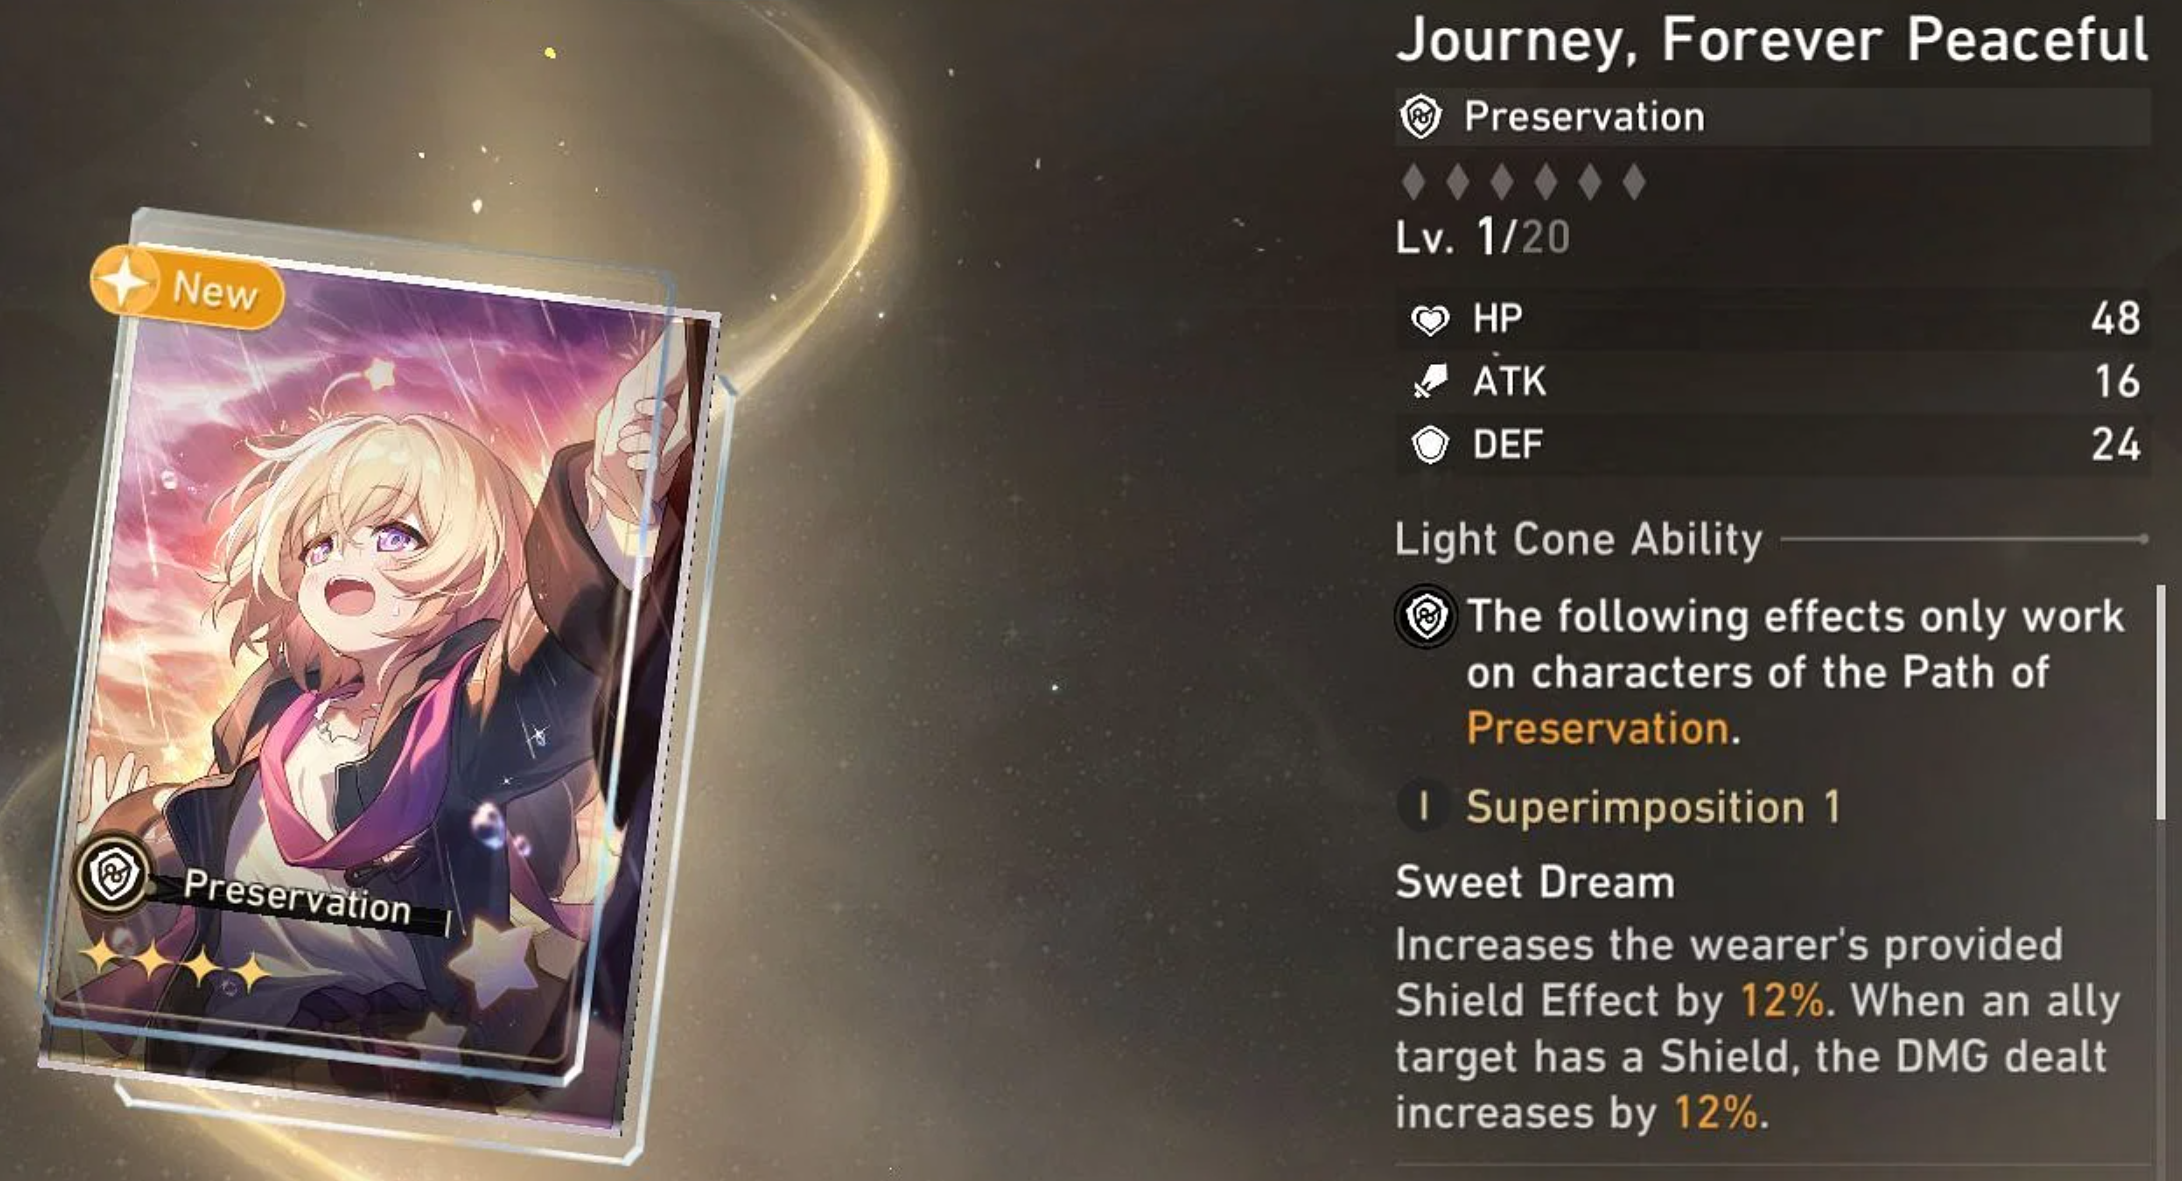This screenshot has width=2182, height=1181.
Task: Click the Journey, Forever Peaceful title
Action: (x=1771, y=40)
